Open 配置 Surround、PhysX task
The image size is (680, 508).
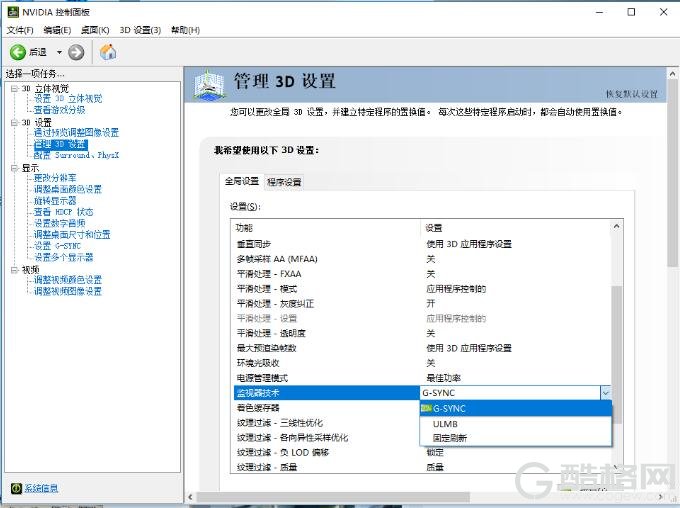click(76, 155)
